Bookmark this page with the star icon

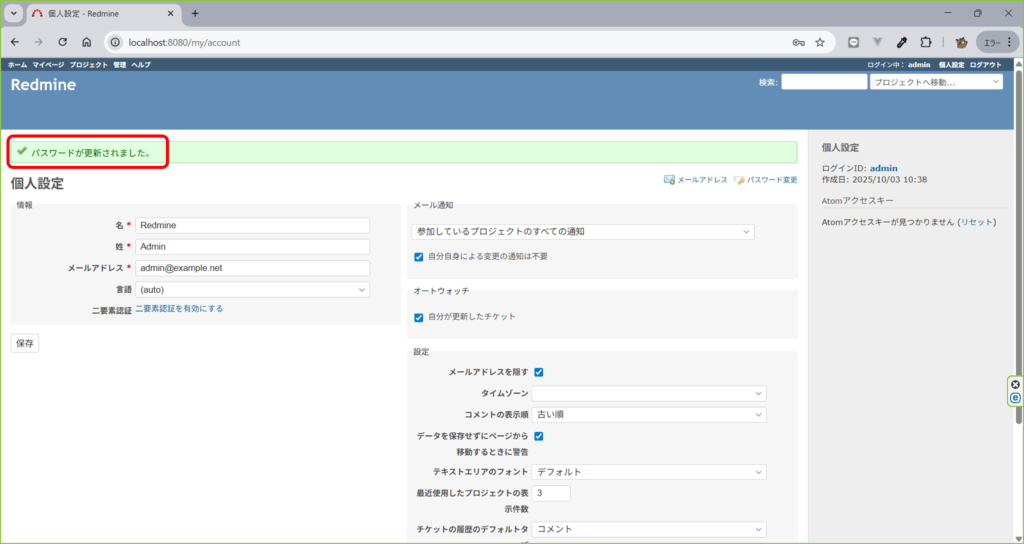coord(820,42)
